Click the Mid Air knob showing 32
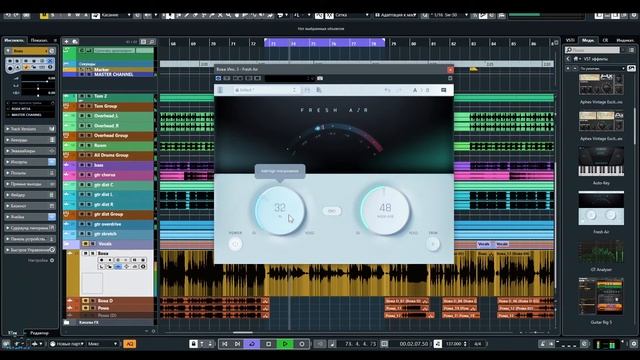 (280, 210)
